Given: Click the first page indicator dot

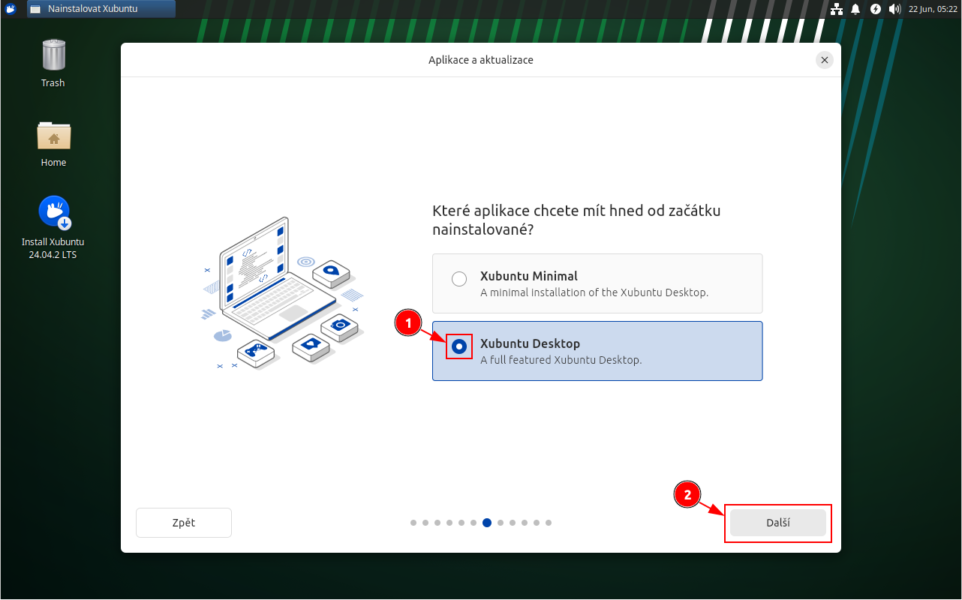Looking at the screenshot, I should pyautogui.click(x=414, y=522).
